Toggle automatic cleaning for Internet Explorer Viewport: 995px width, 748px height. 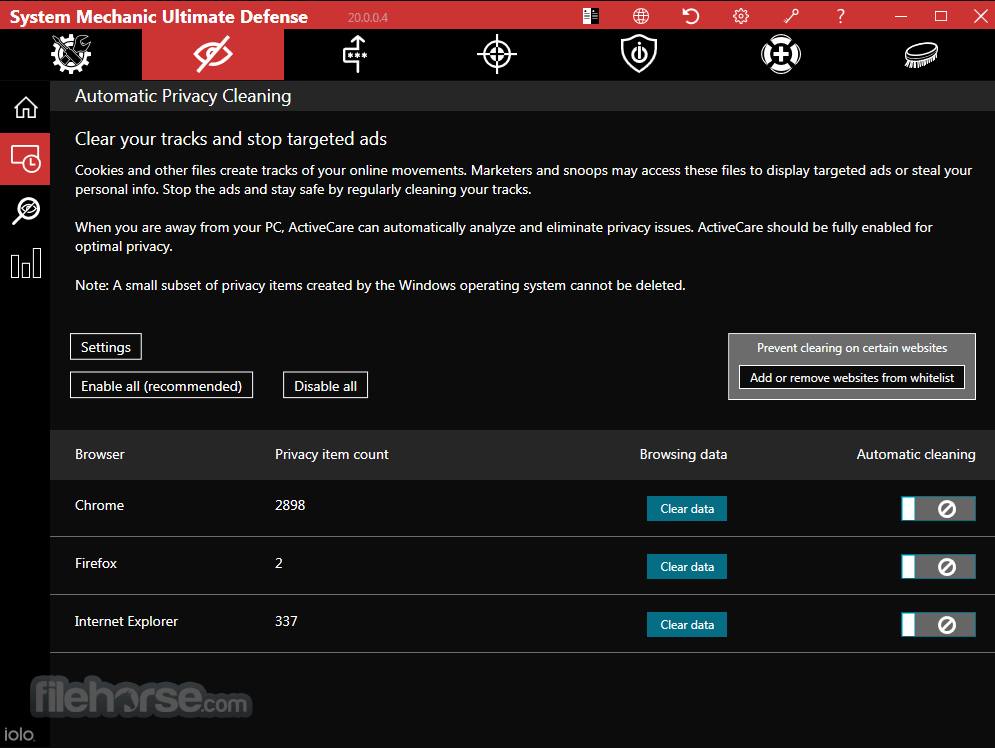point(938,625)
